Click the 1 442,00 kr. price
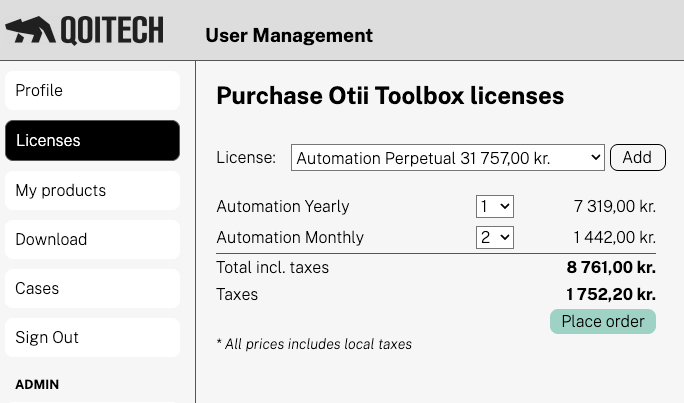This screenshot has height=403, width=684. tap(615, 237)
